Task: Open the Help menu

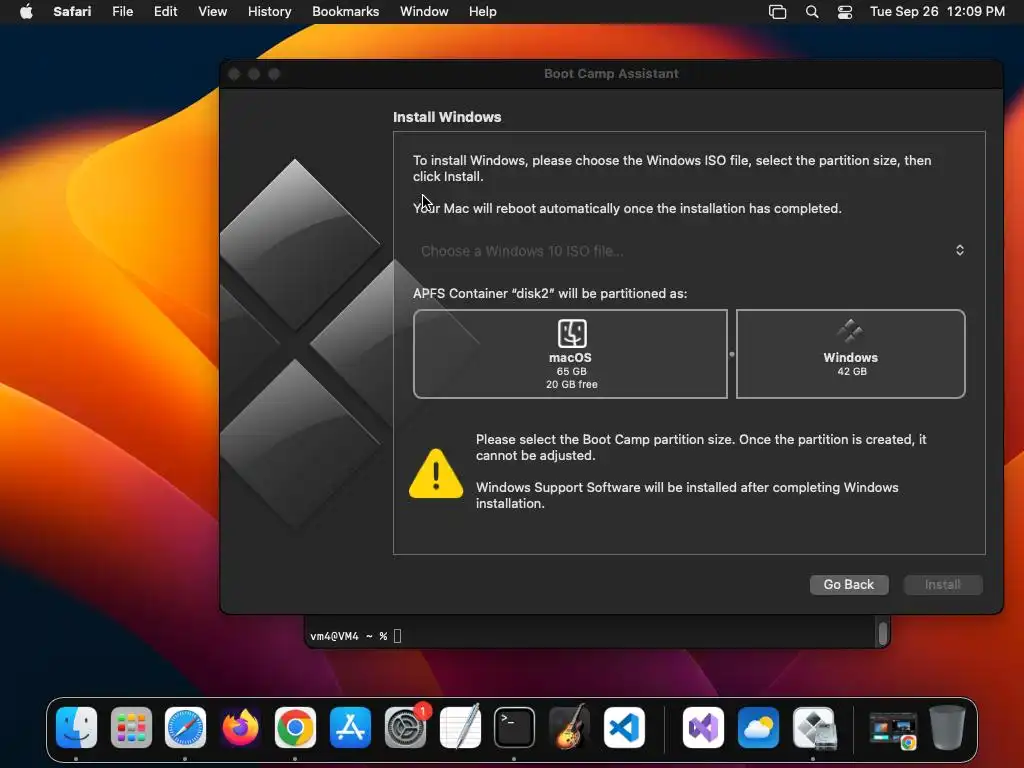Action: point(483,12)
